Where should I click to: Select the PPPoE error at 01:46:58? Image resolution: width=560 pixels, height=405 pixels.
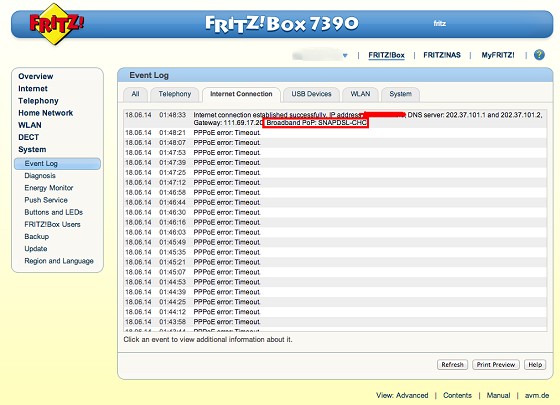pos(335,192)
